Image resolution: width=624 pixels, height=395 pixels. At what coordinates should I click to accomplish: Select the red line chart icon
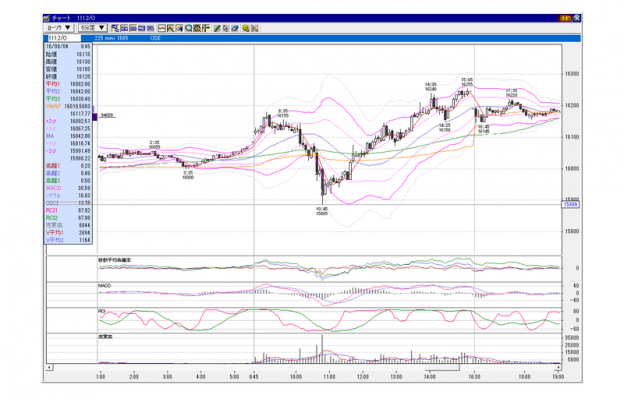pyautogui.click(x=162, y=28)
